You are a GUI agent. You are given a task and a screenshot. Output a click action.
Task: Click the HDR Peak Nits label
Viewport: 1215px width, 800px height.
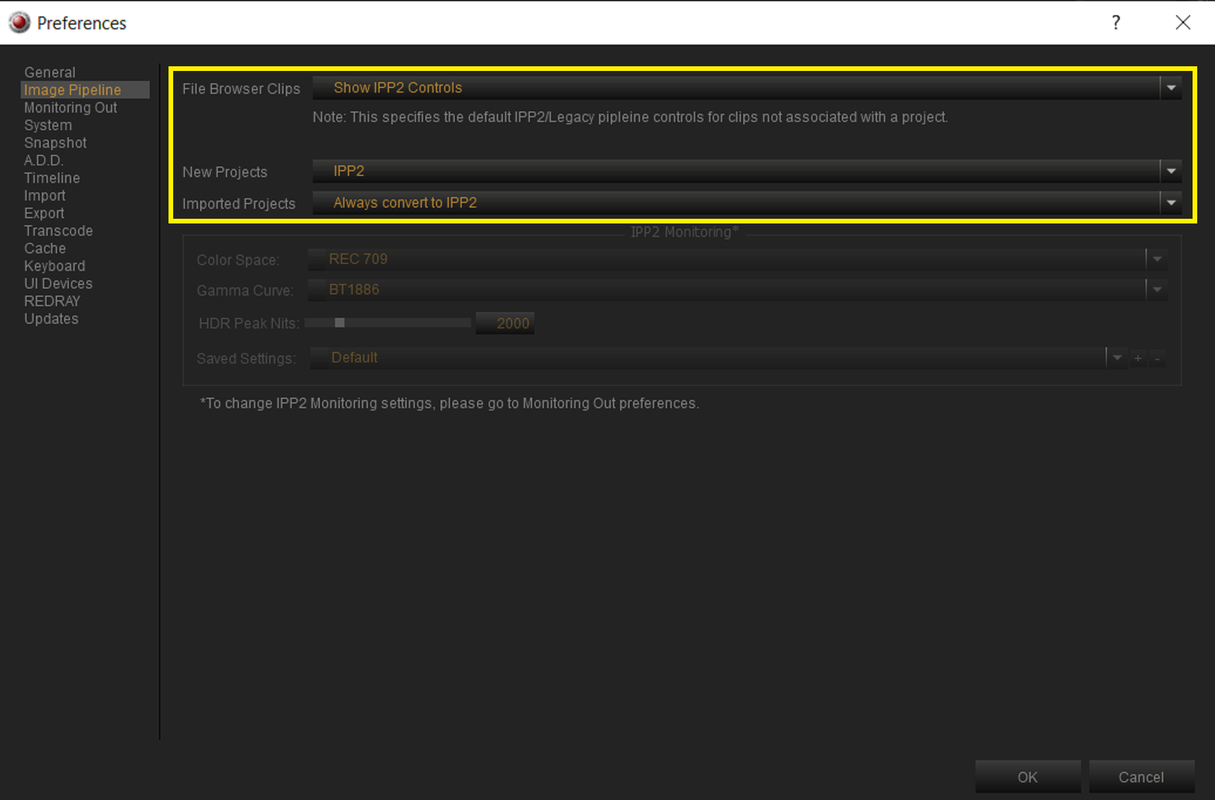[247, 323]
